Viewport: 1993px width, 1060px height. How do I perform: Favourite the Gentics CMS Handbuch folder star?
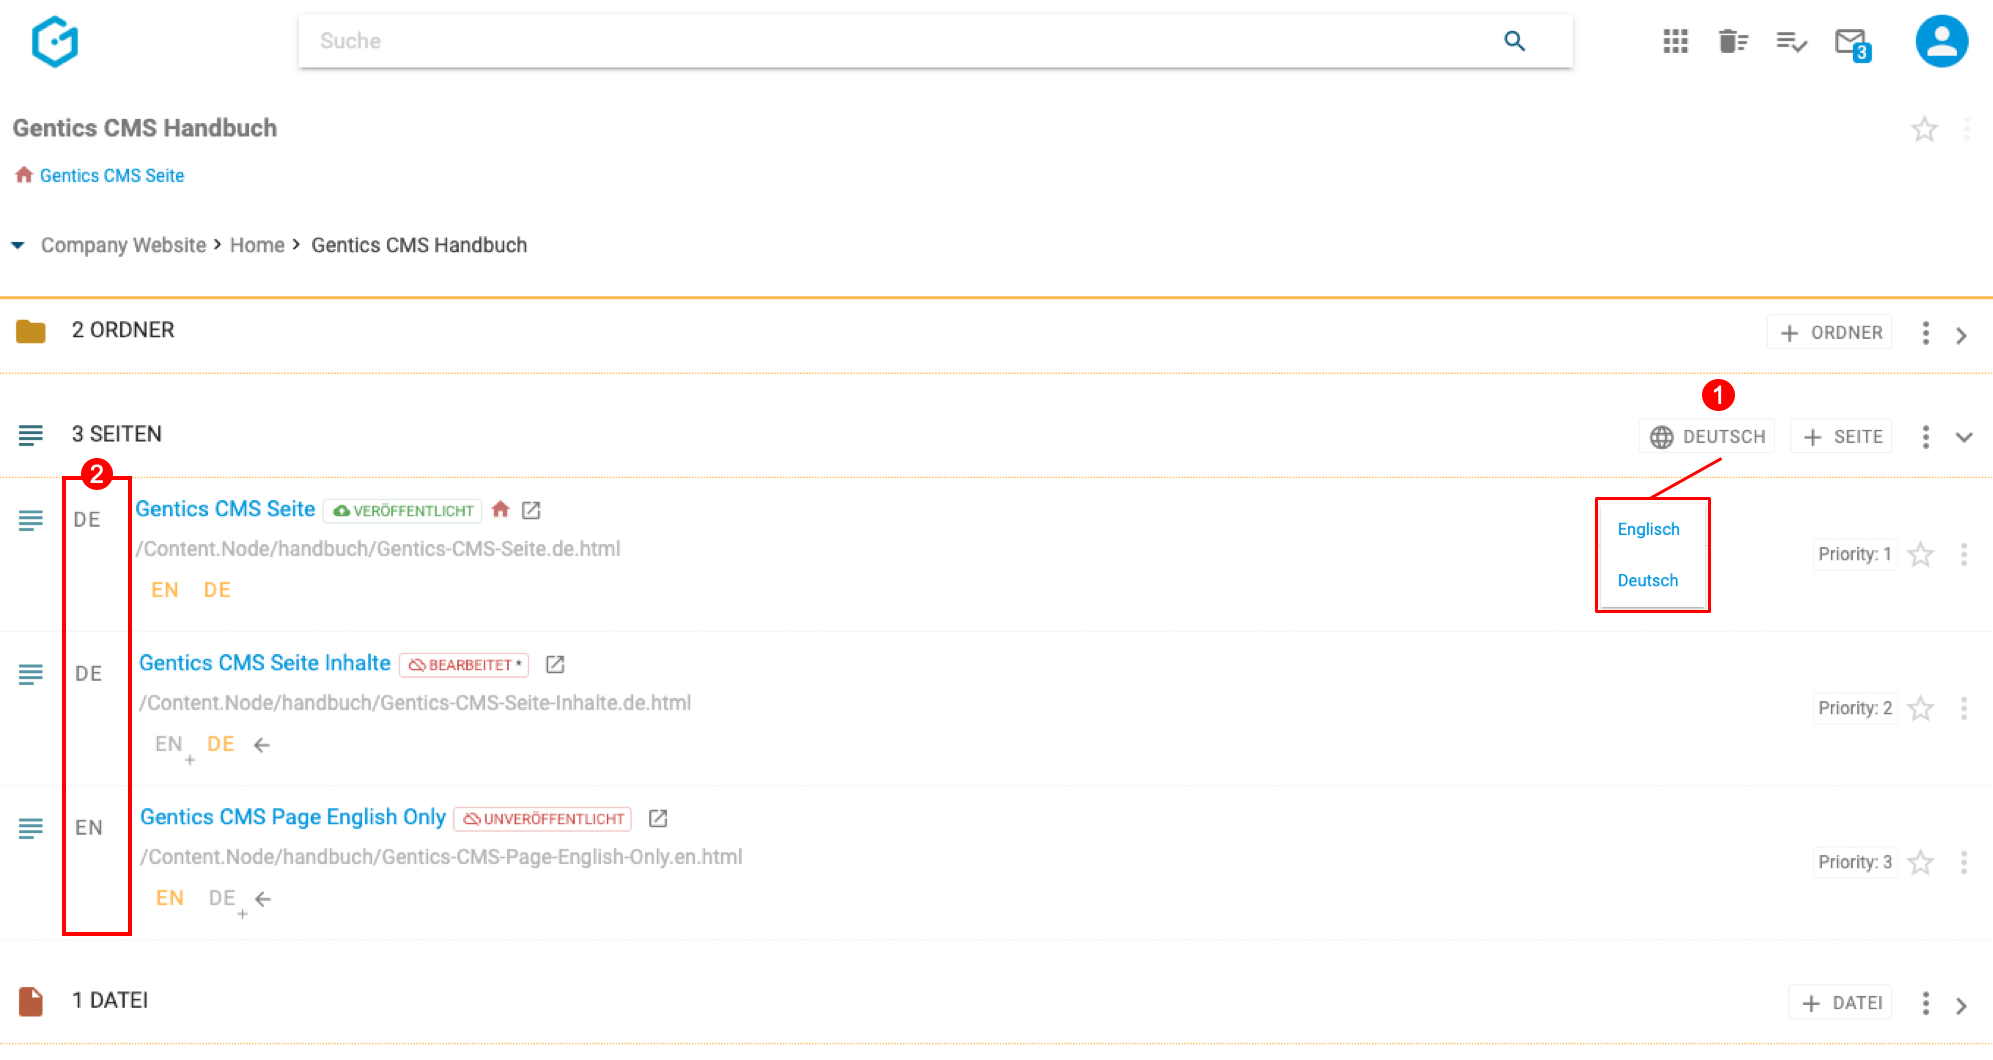coord(1924,129)
